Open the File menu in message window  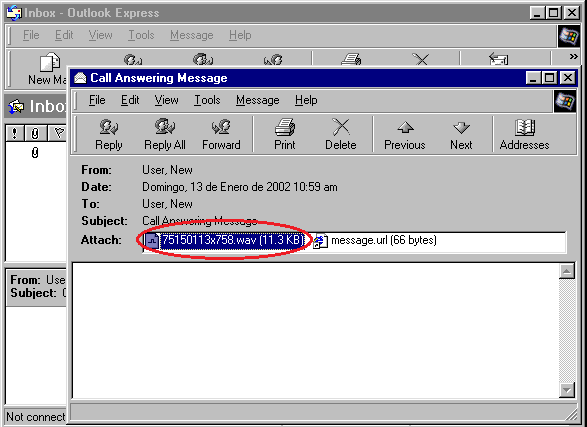click(x=97, y=100)
